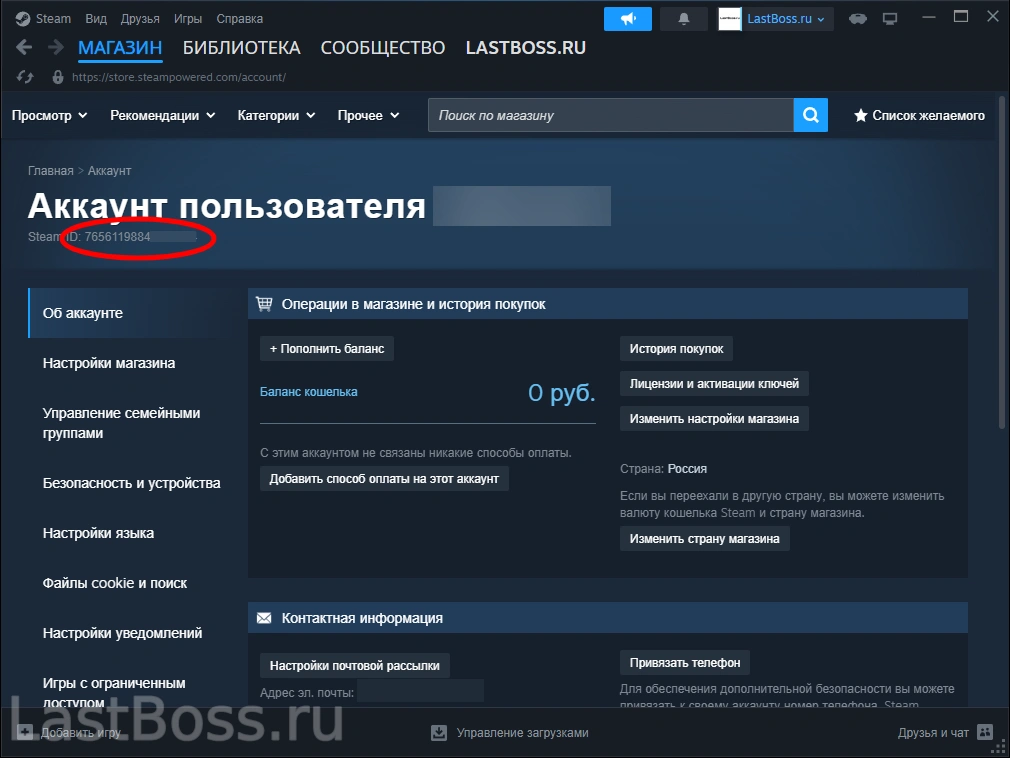This screenshot has height=758, width=1010.
Task: Select Безопасность и устройства in sidebar
Action: (131, 483)
